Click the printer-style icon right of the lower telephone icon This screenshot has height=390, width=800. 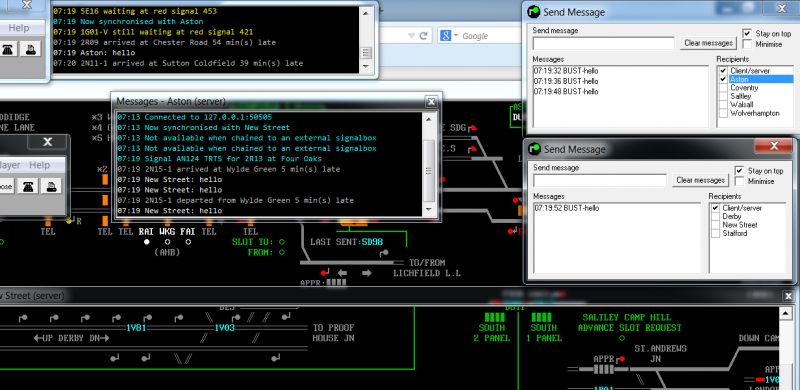[51, 186]
